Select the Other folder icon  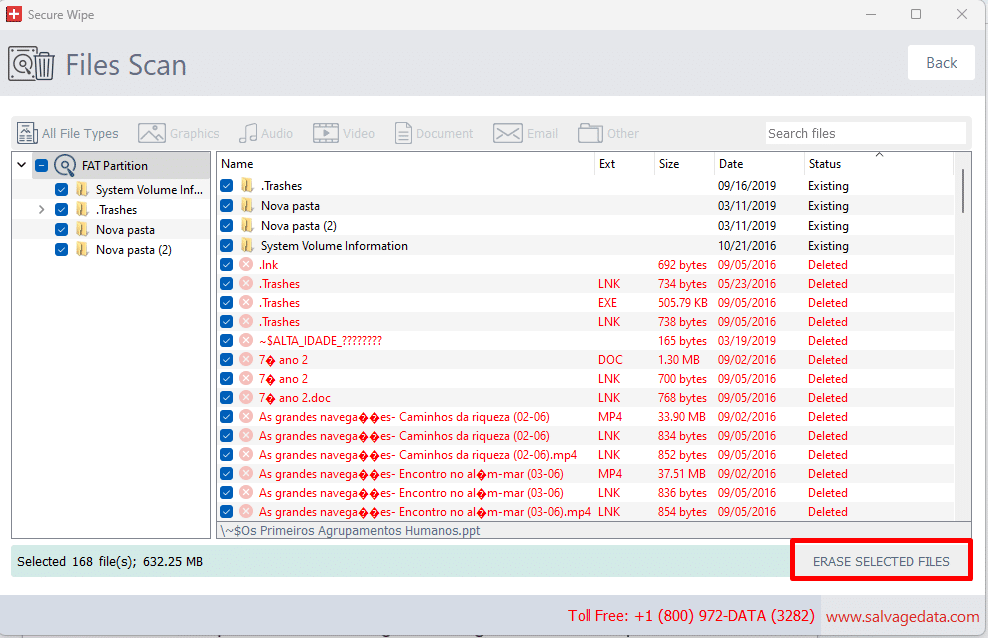[590, 133]
